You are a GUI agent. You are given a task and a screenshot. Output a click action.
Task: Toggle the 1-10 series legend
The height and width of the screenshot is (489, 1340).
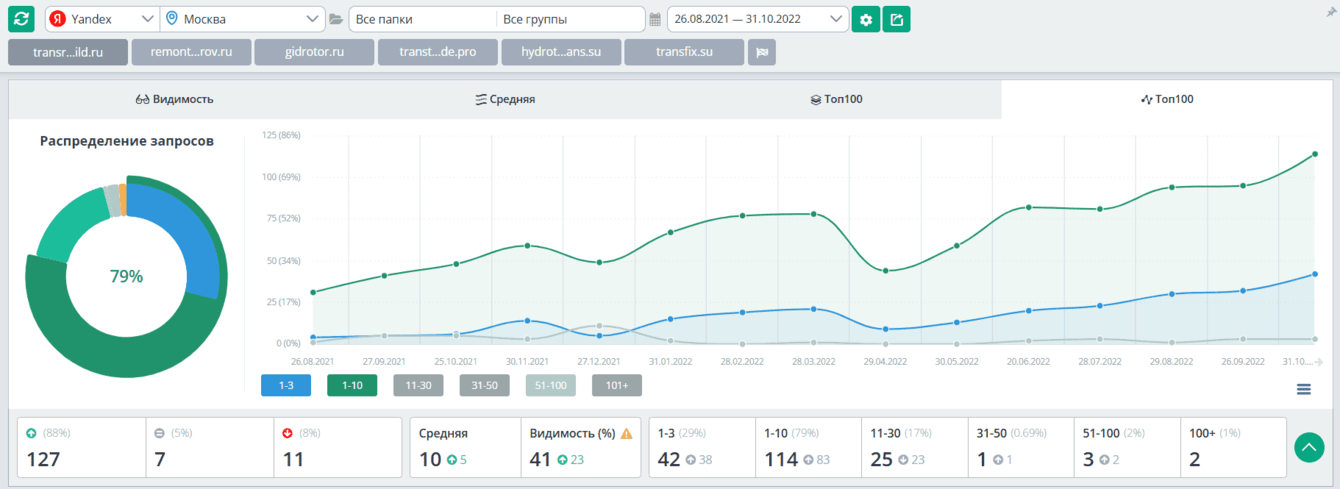pos(351,385)
